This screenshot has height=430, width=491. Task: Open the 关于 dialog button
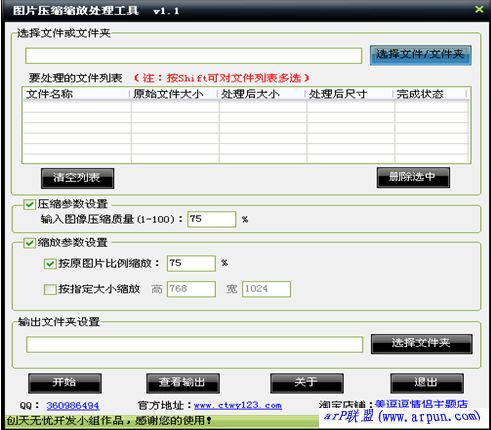click(307, 383)
